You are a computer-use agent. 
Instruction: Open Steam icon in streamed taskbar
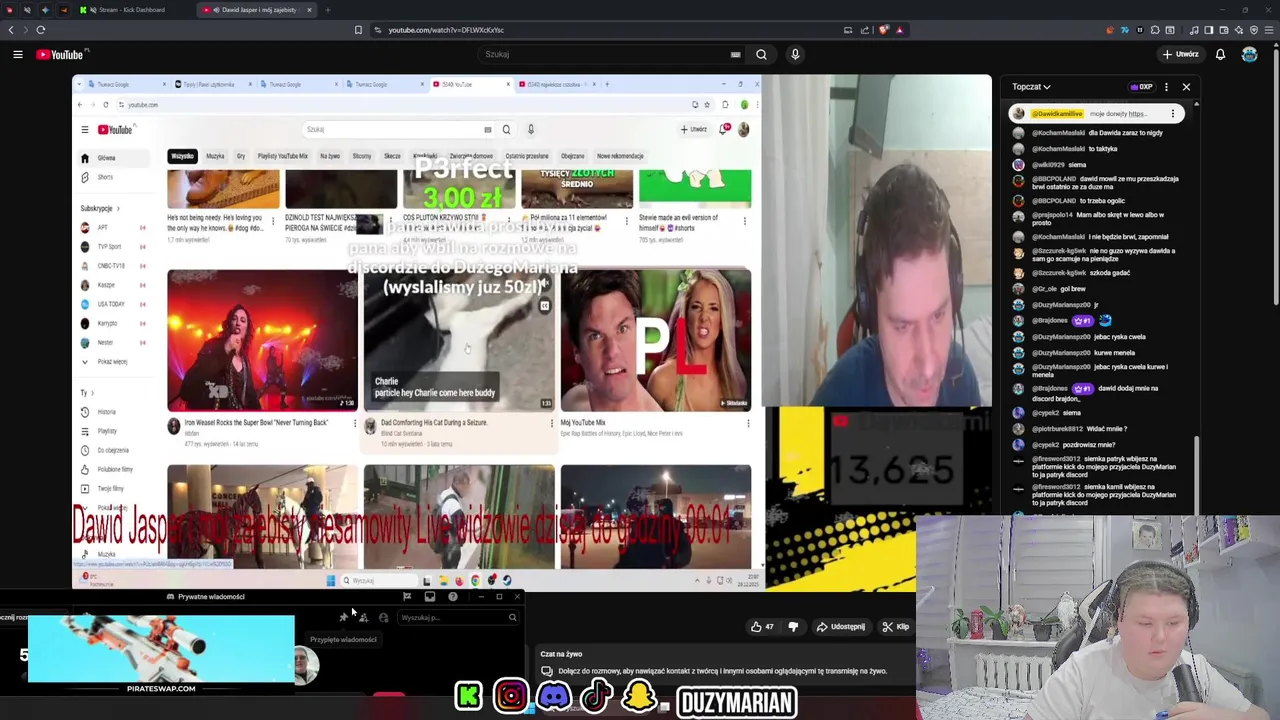point(507,580)
